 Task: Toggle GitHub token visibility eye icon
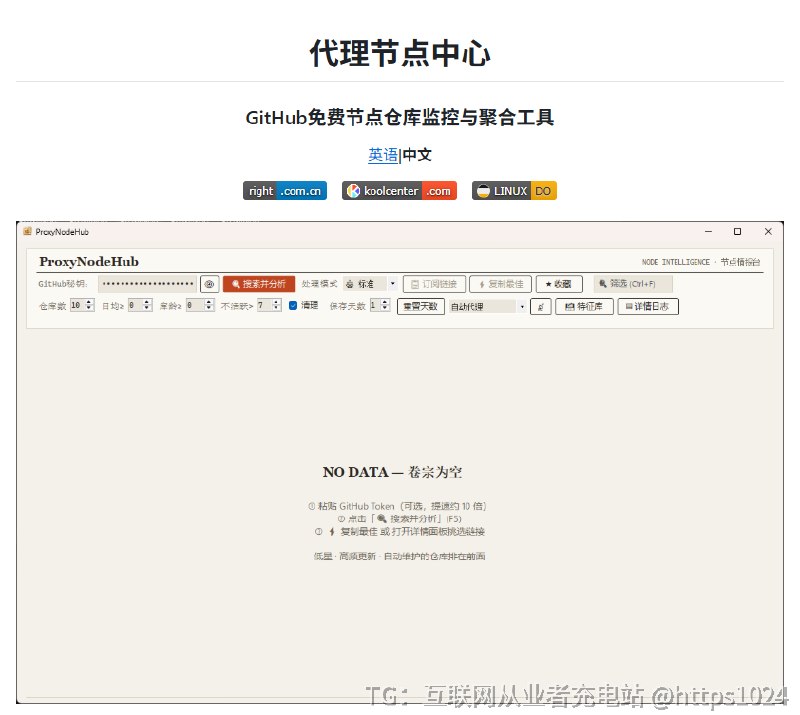tap(209, 284)
